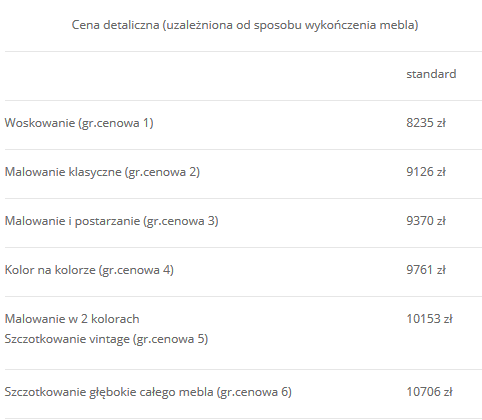
Task: Click the 'Cena detaliczna' table heading
Action: point(245,25)
